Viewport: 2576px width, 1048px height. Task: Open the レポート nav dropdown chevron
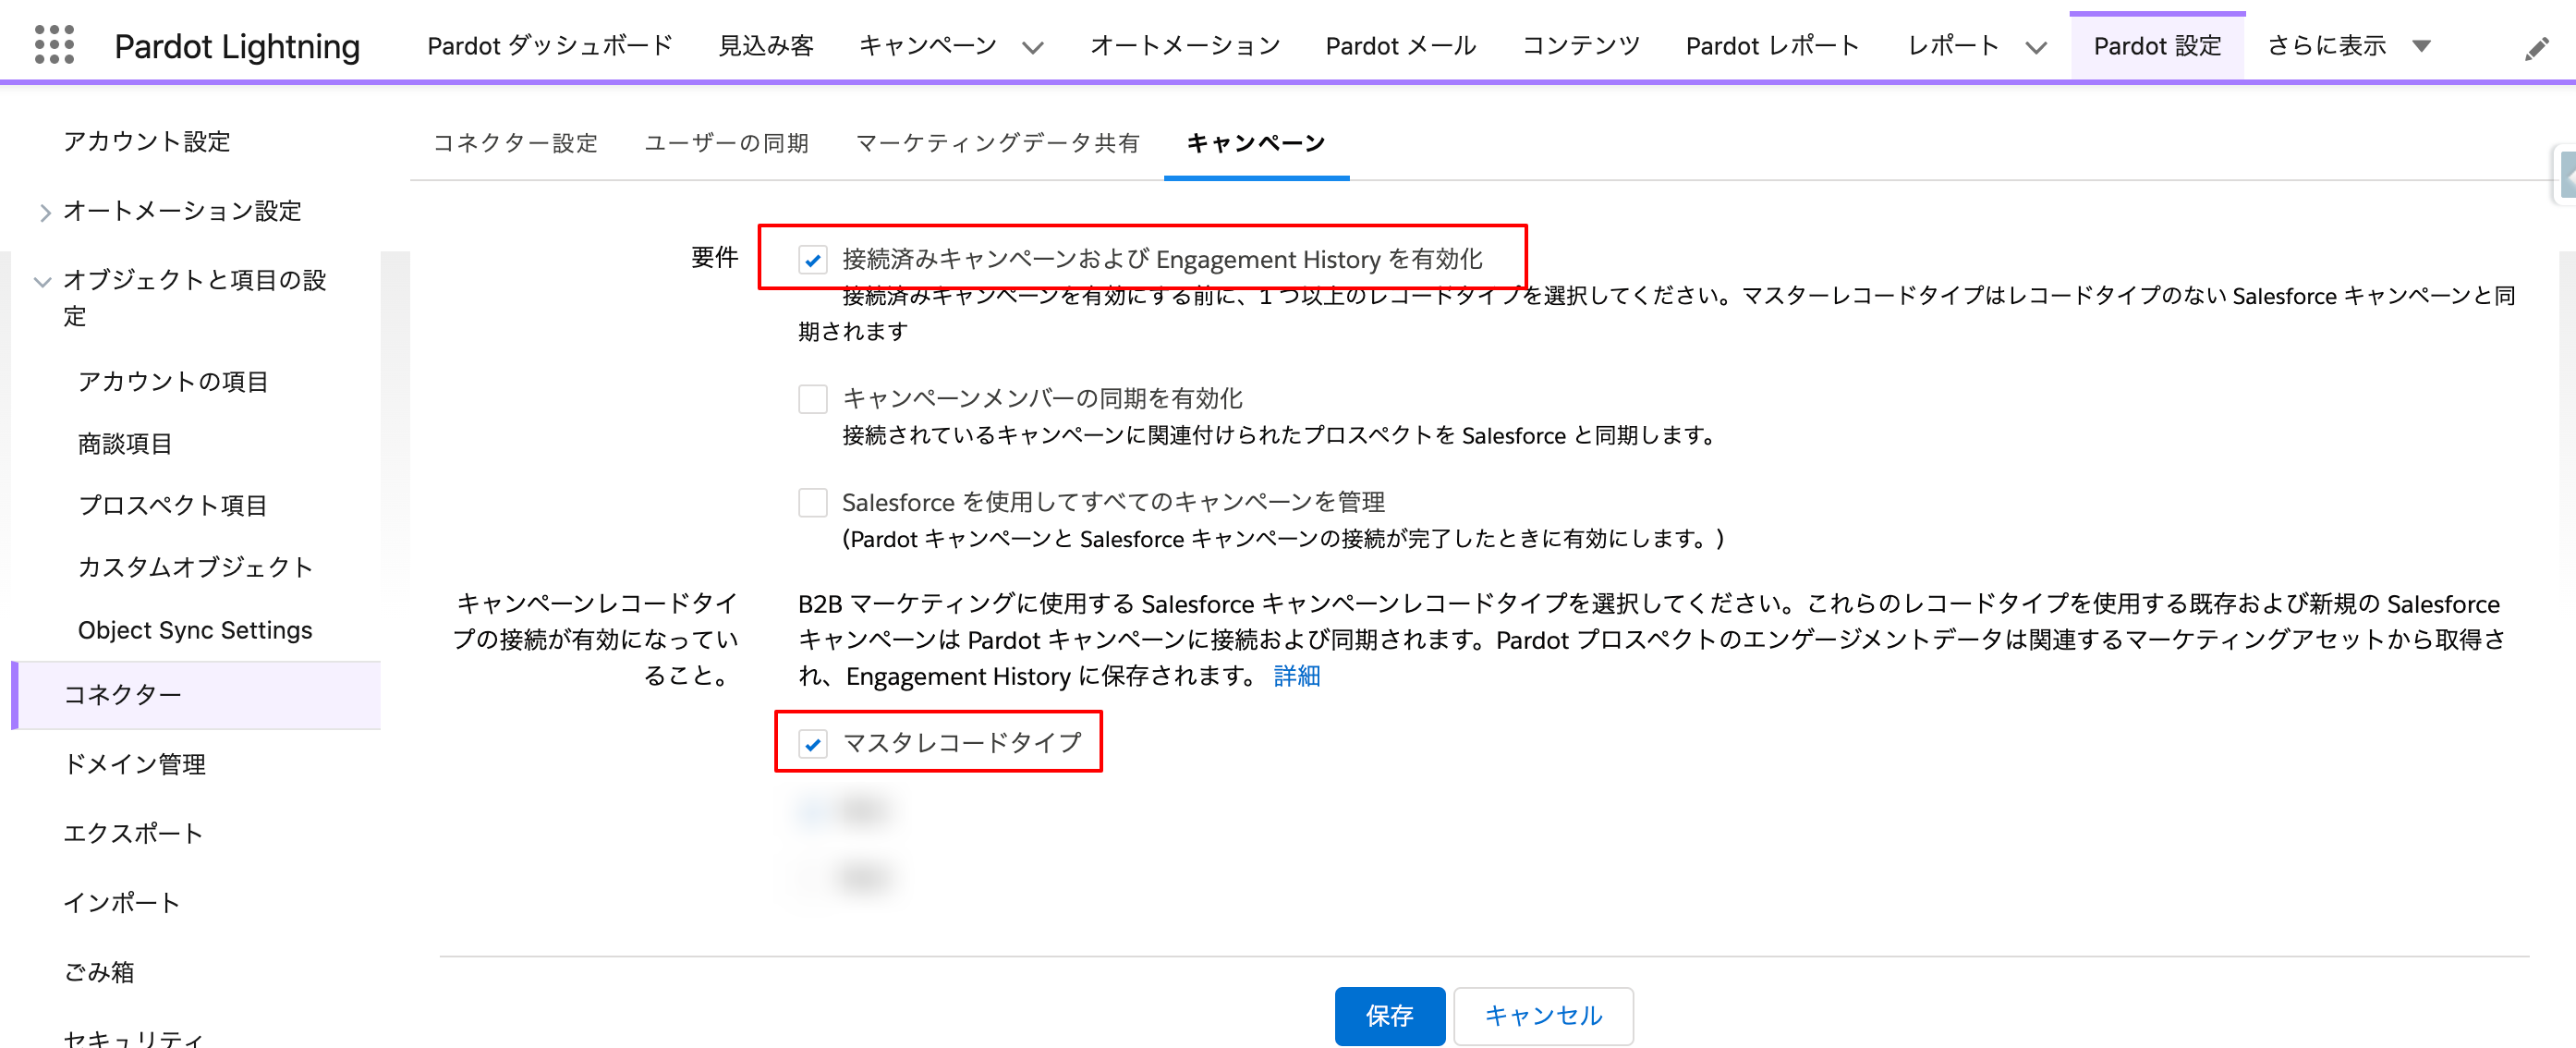click(x=2036, y=47)
